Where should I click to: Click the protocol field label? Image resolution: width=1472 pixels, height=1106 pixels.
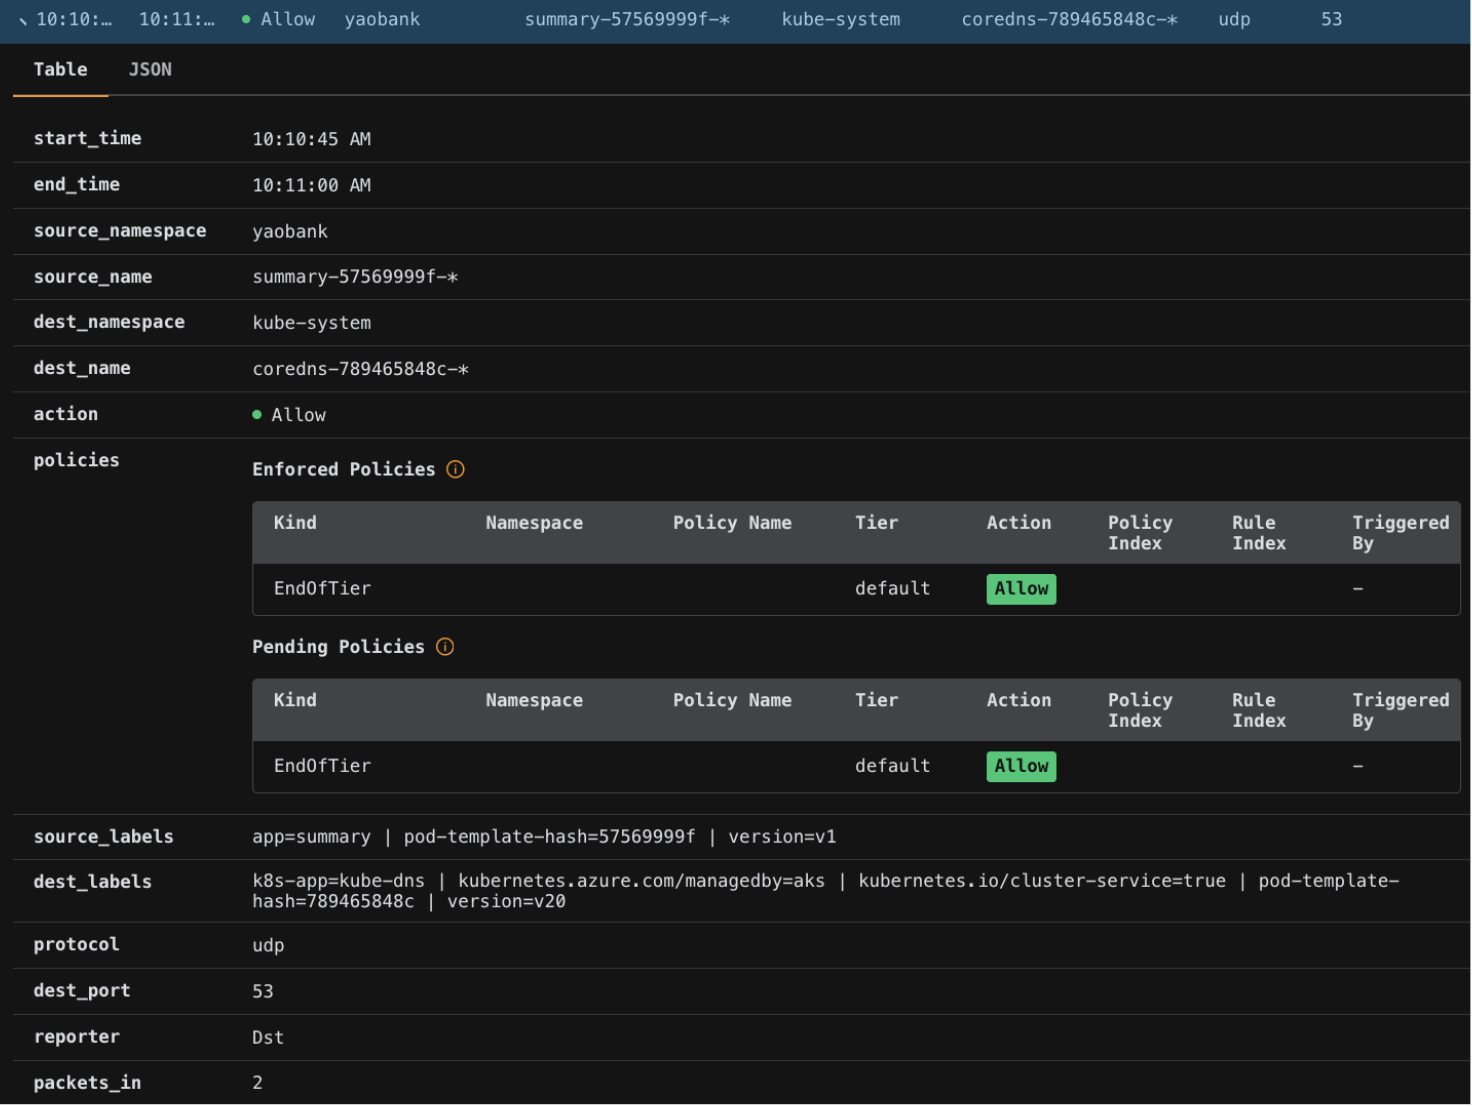coord(76,944)
